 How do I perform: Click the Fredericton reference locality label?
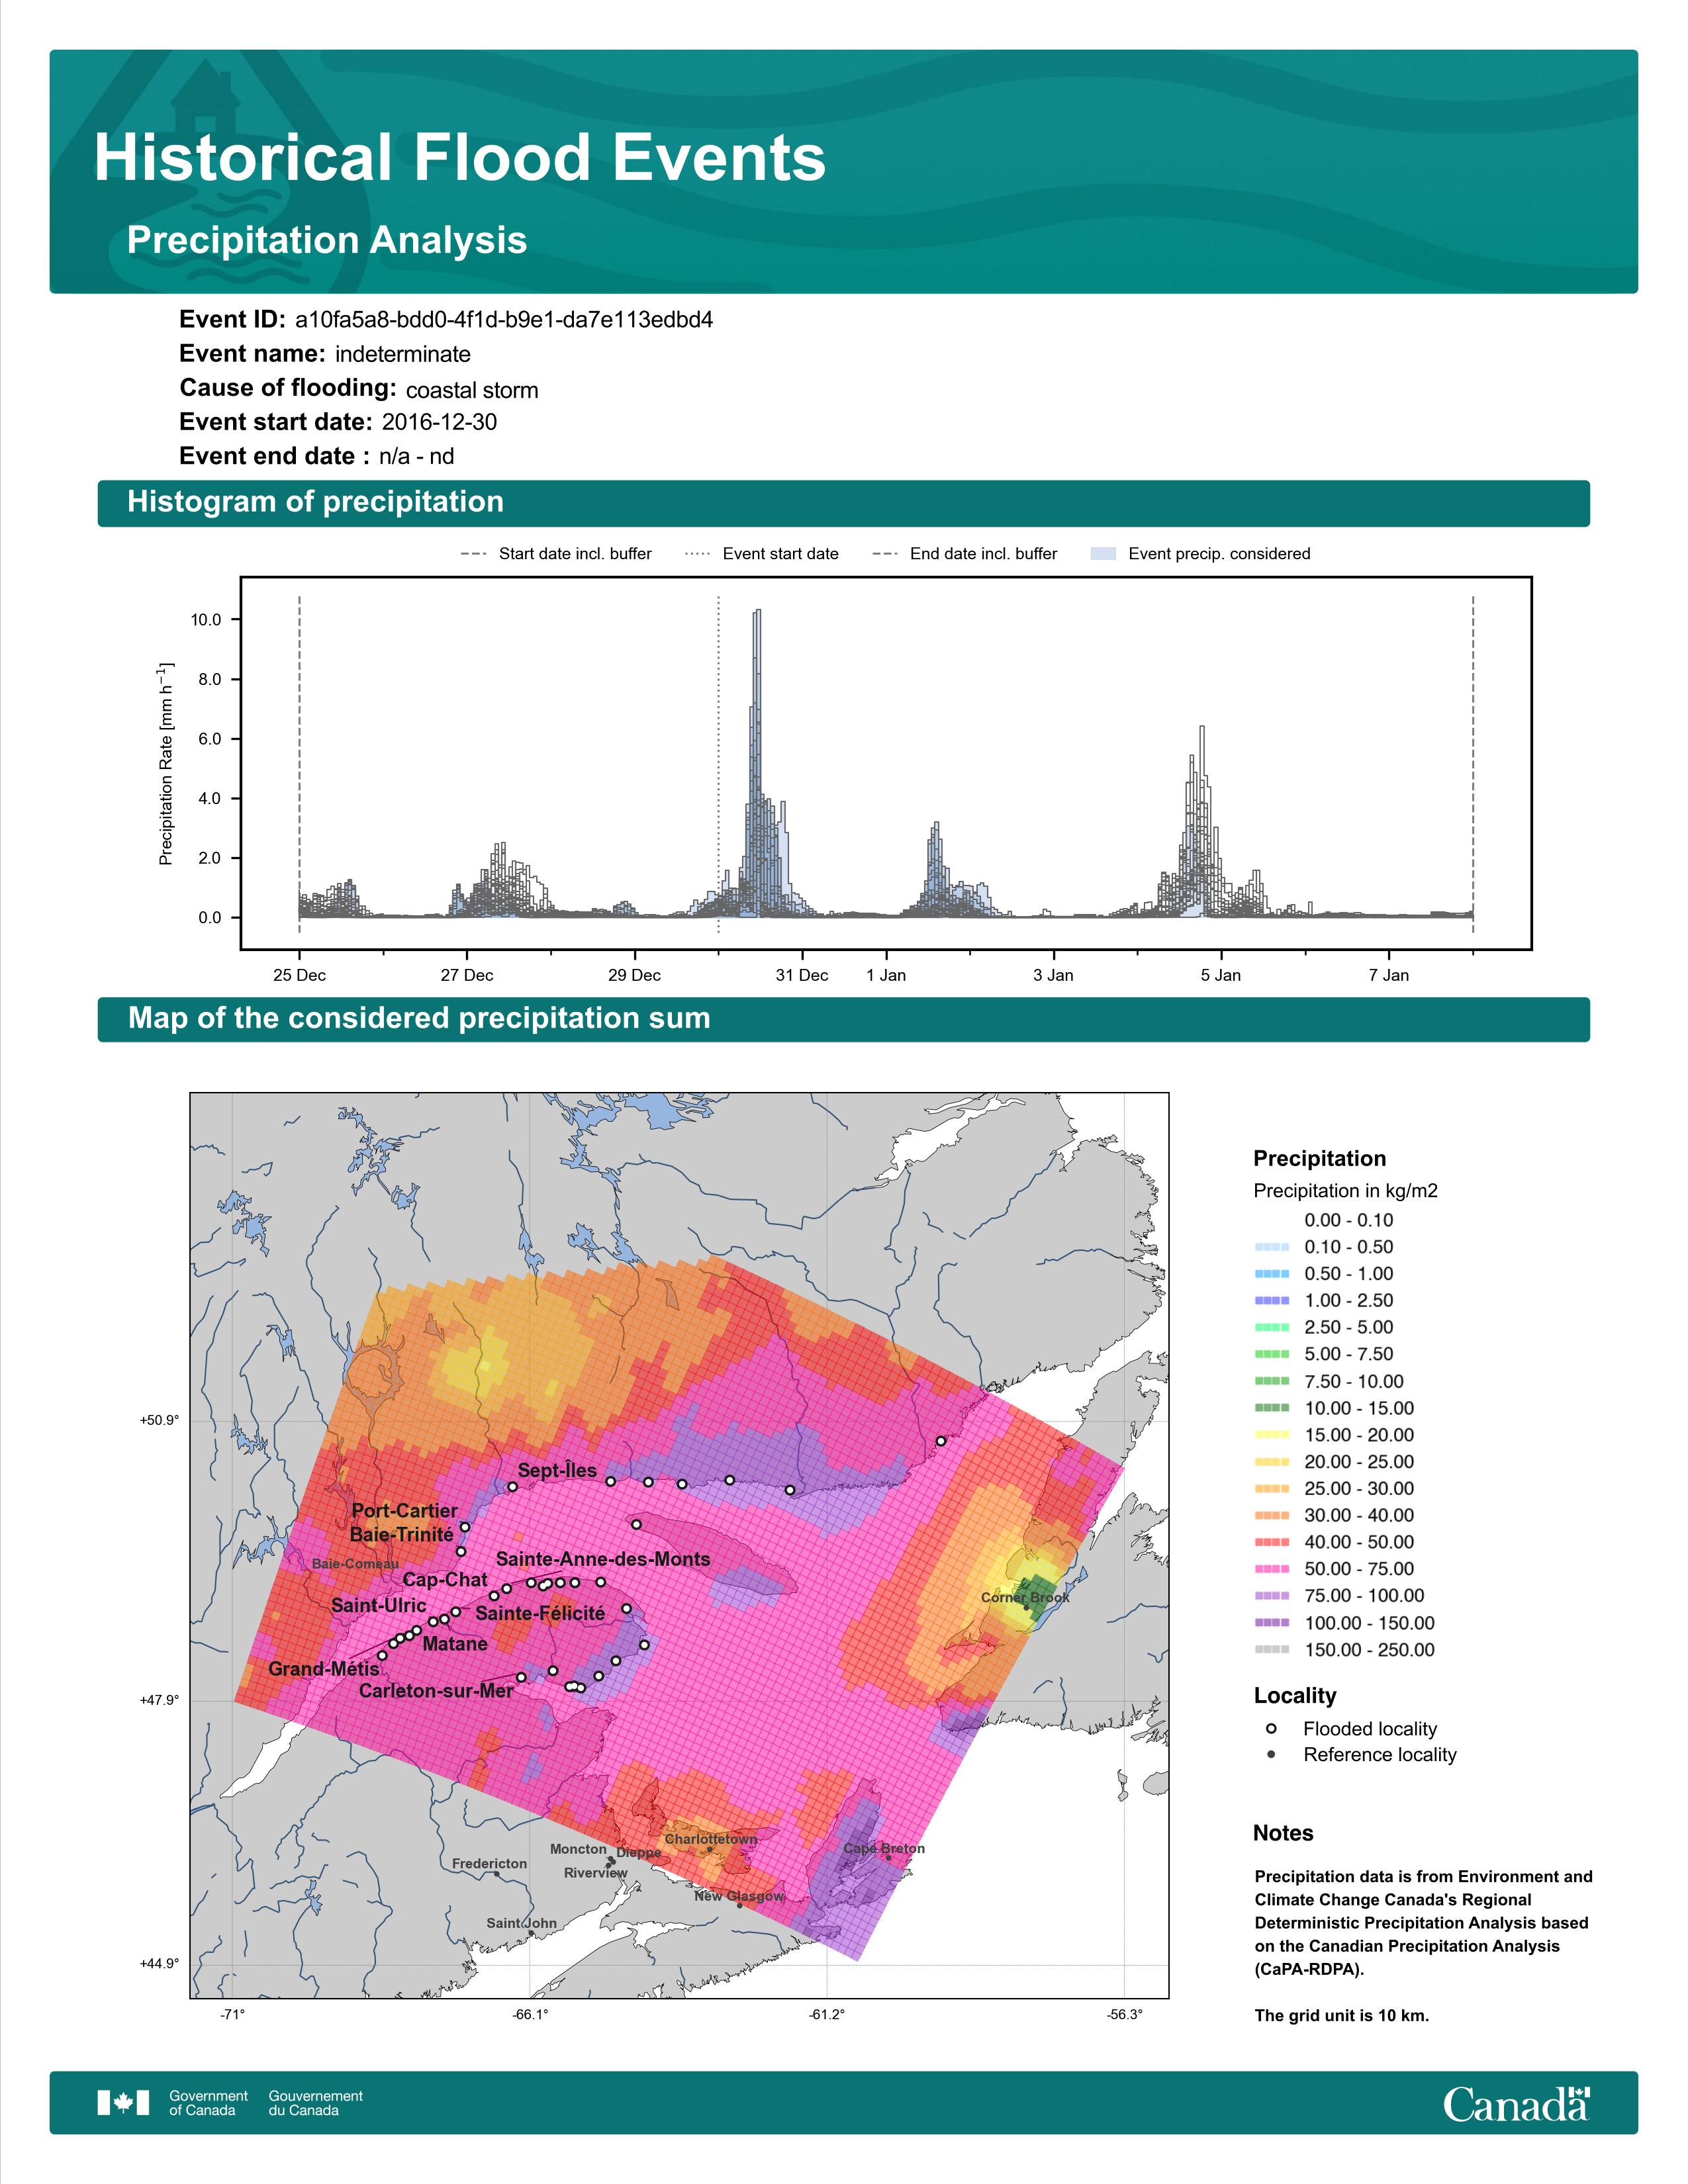coord(489,1863)
